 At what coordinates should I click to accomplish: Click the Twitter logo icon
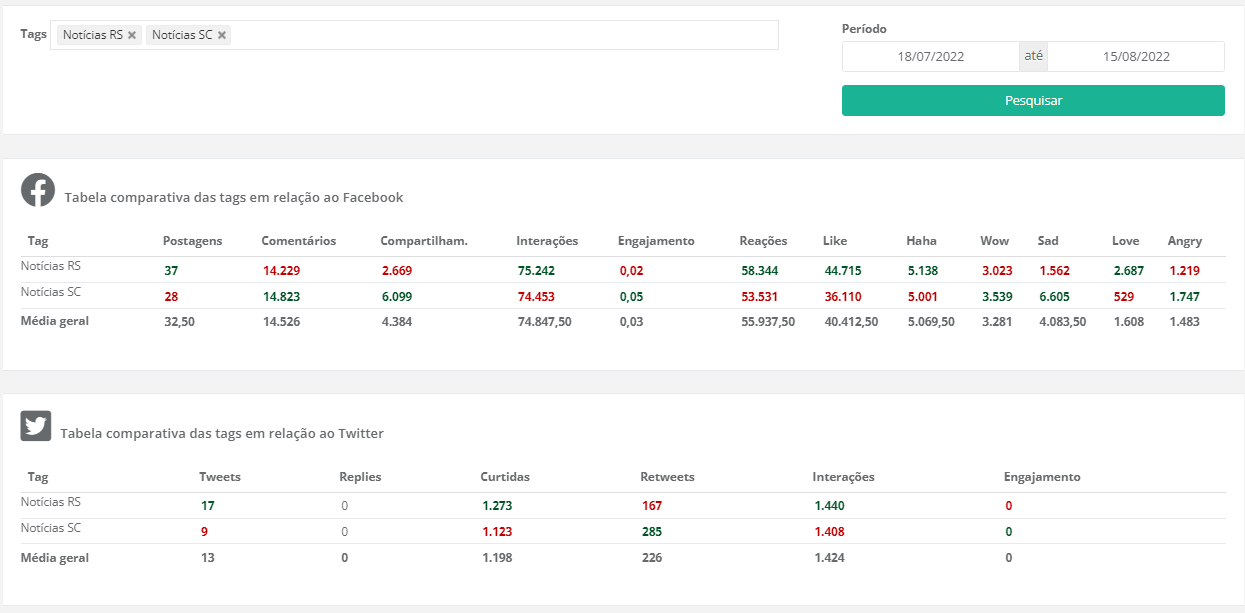pos(36,426)
